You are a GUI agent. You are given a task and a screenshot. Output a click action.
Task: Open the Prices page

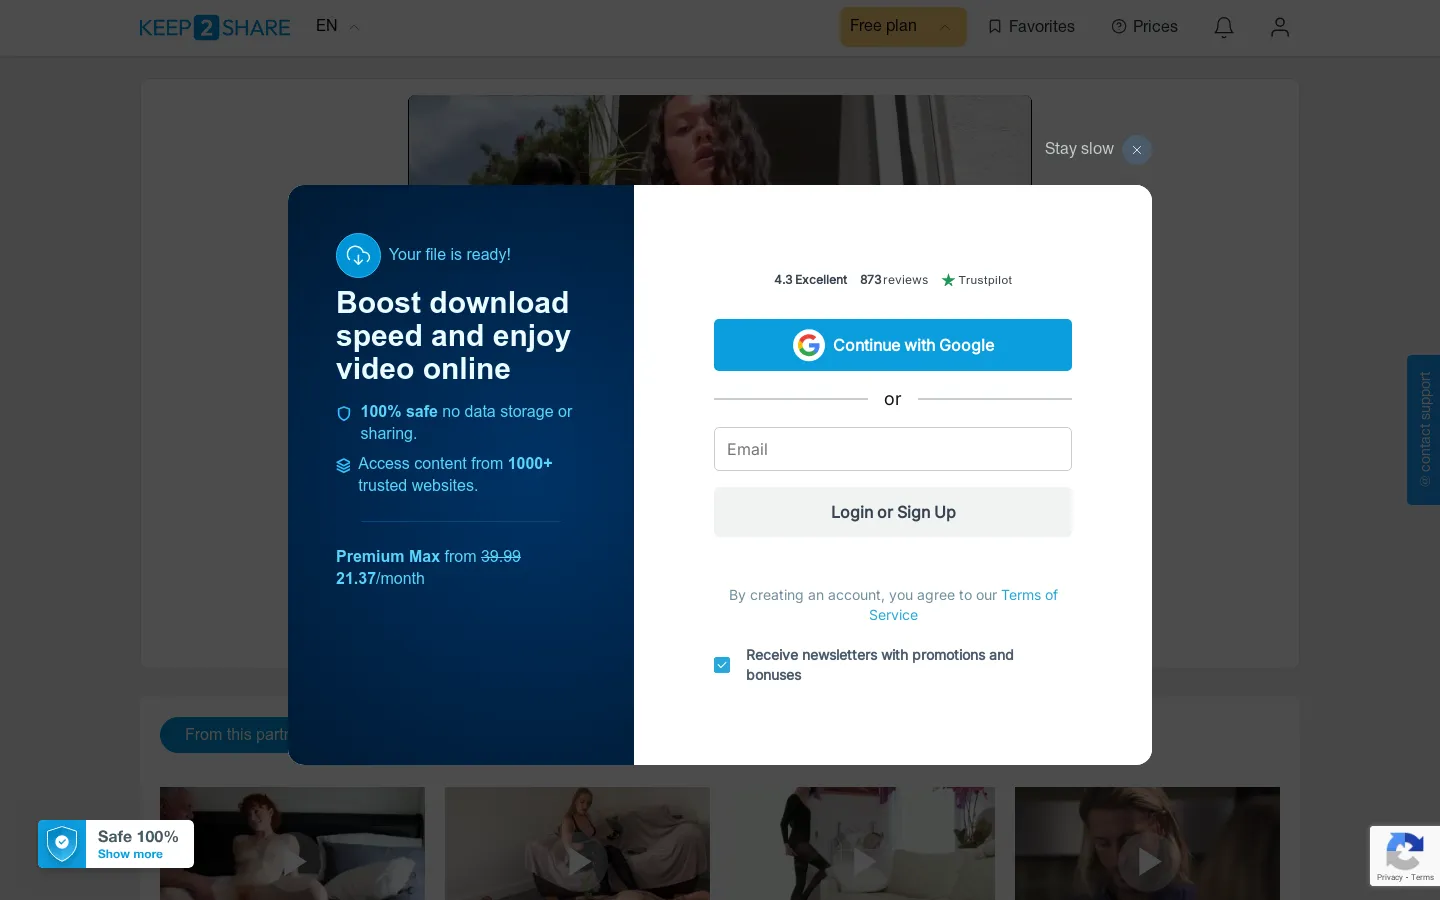pyautogui.click(x=1145, y=27)
